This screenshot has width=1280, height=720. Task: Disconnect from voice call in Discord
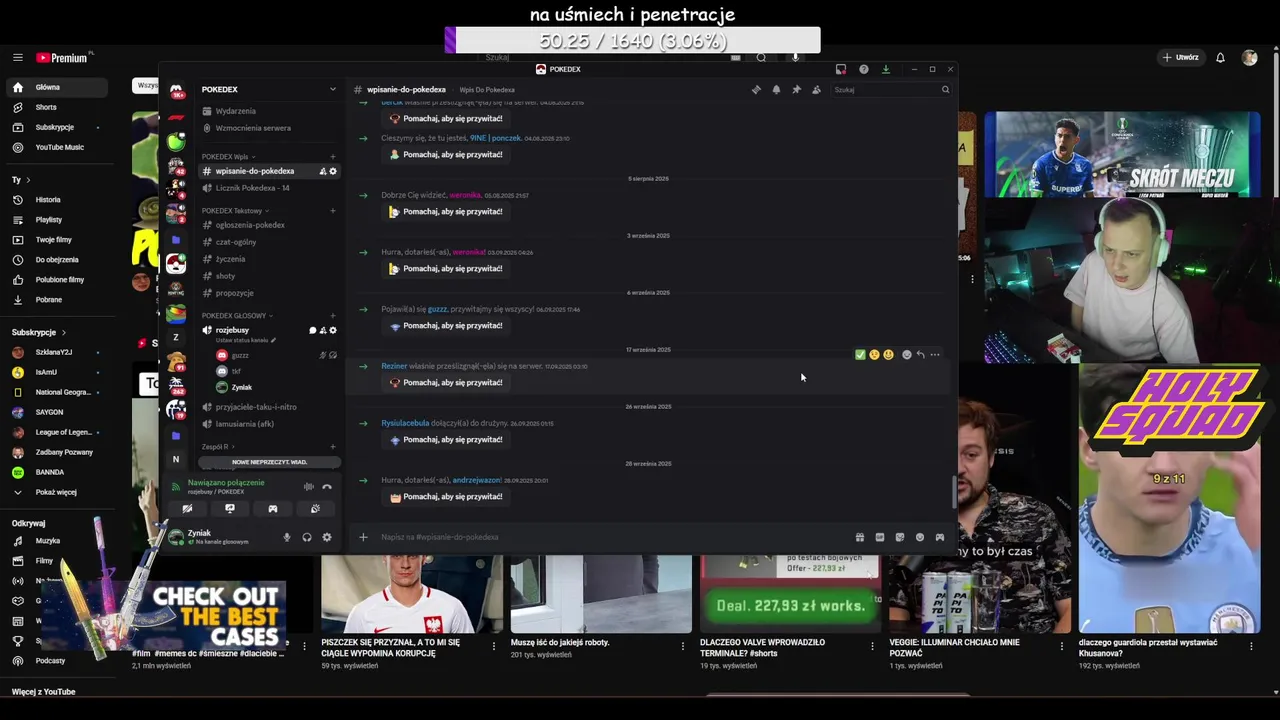pos(327,487)
